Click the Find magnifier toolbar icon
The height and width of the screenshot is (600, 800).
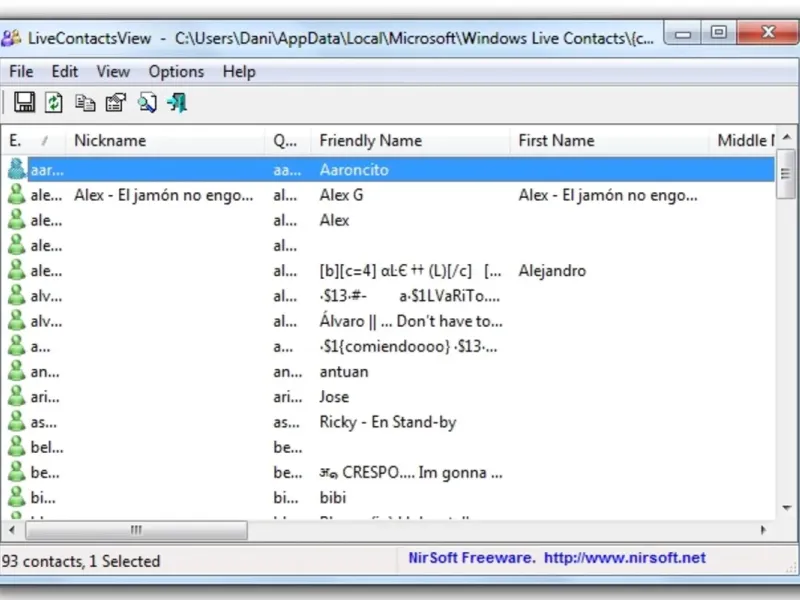[x=147, y=103]
